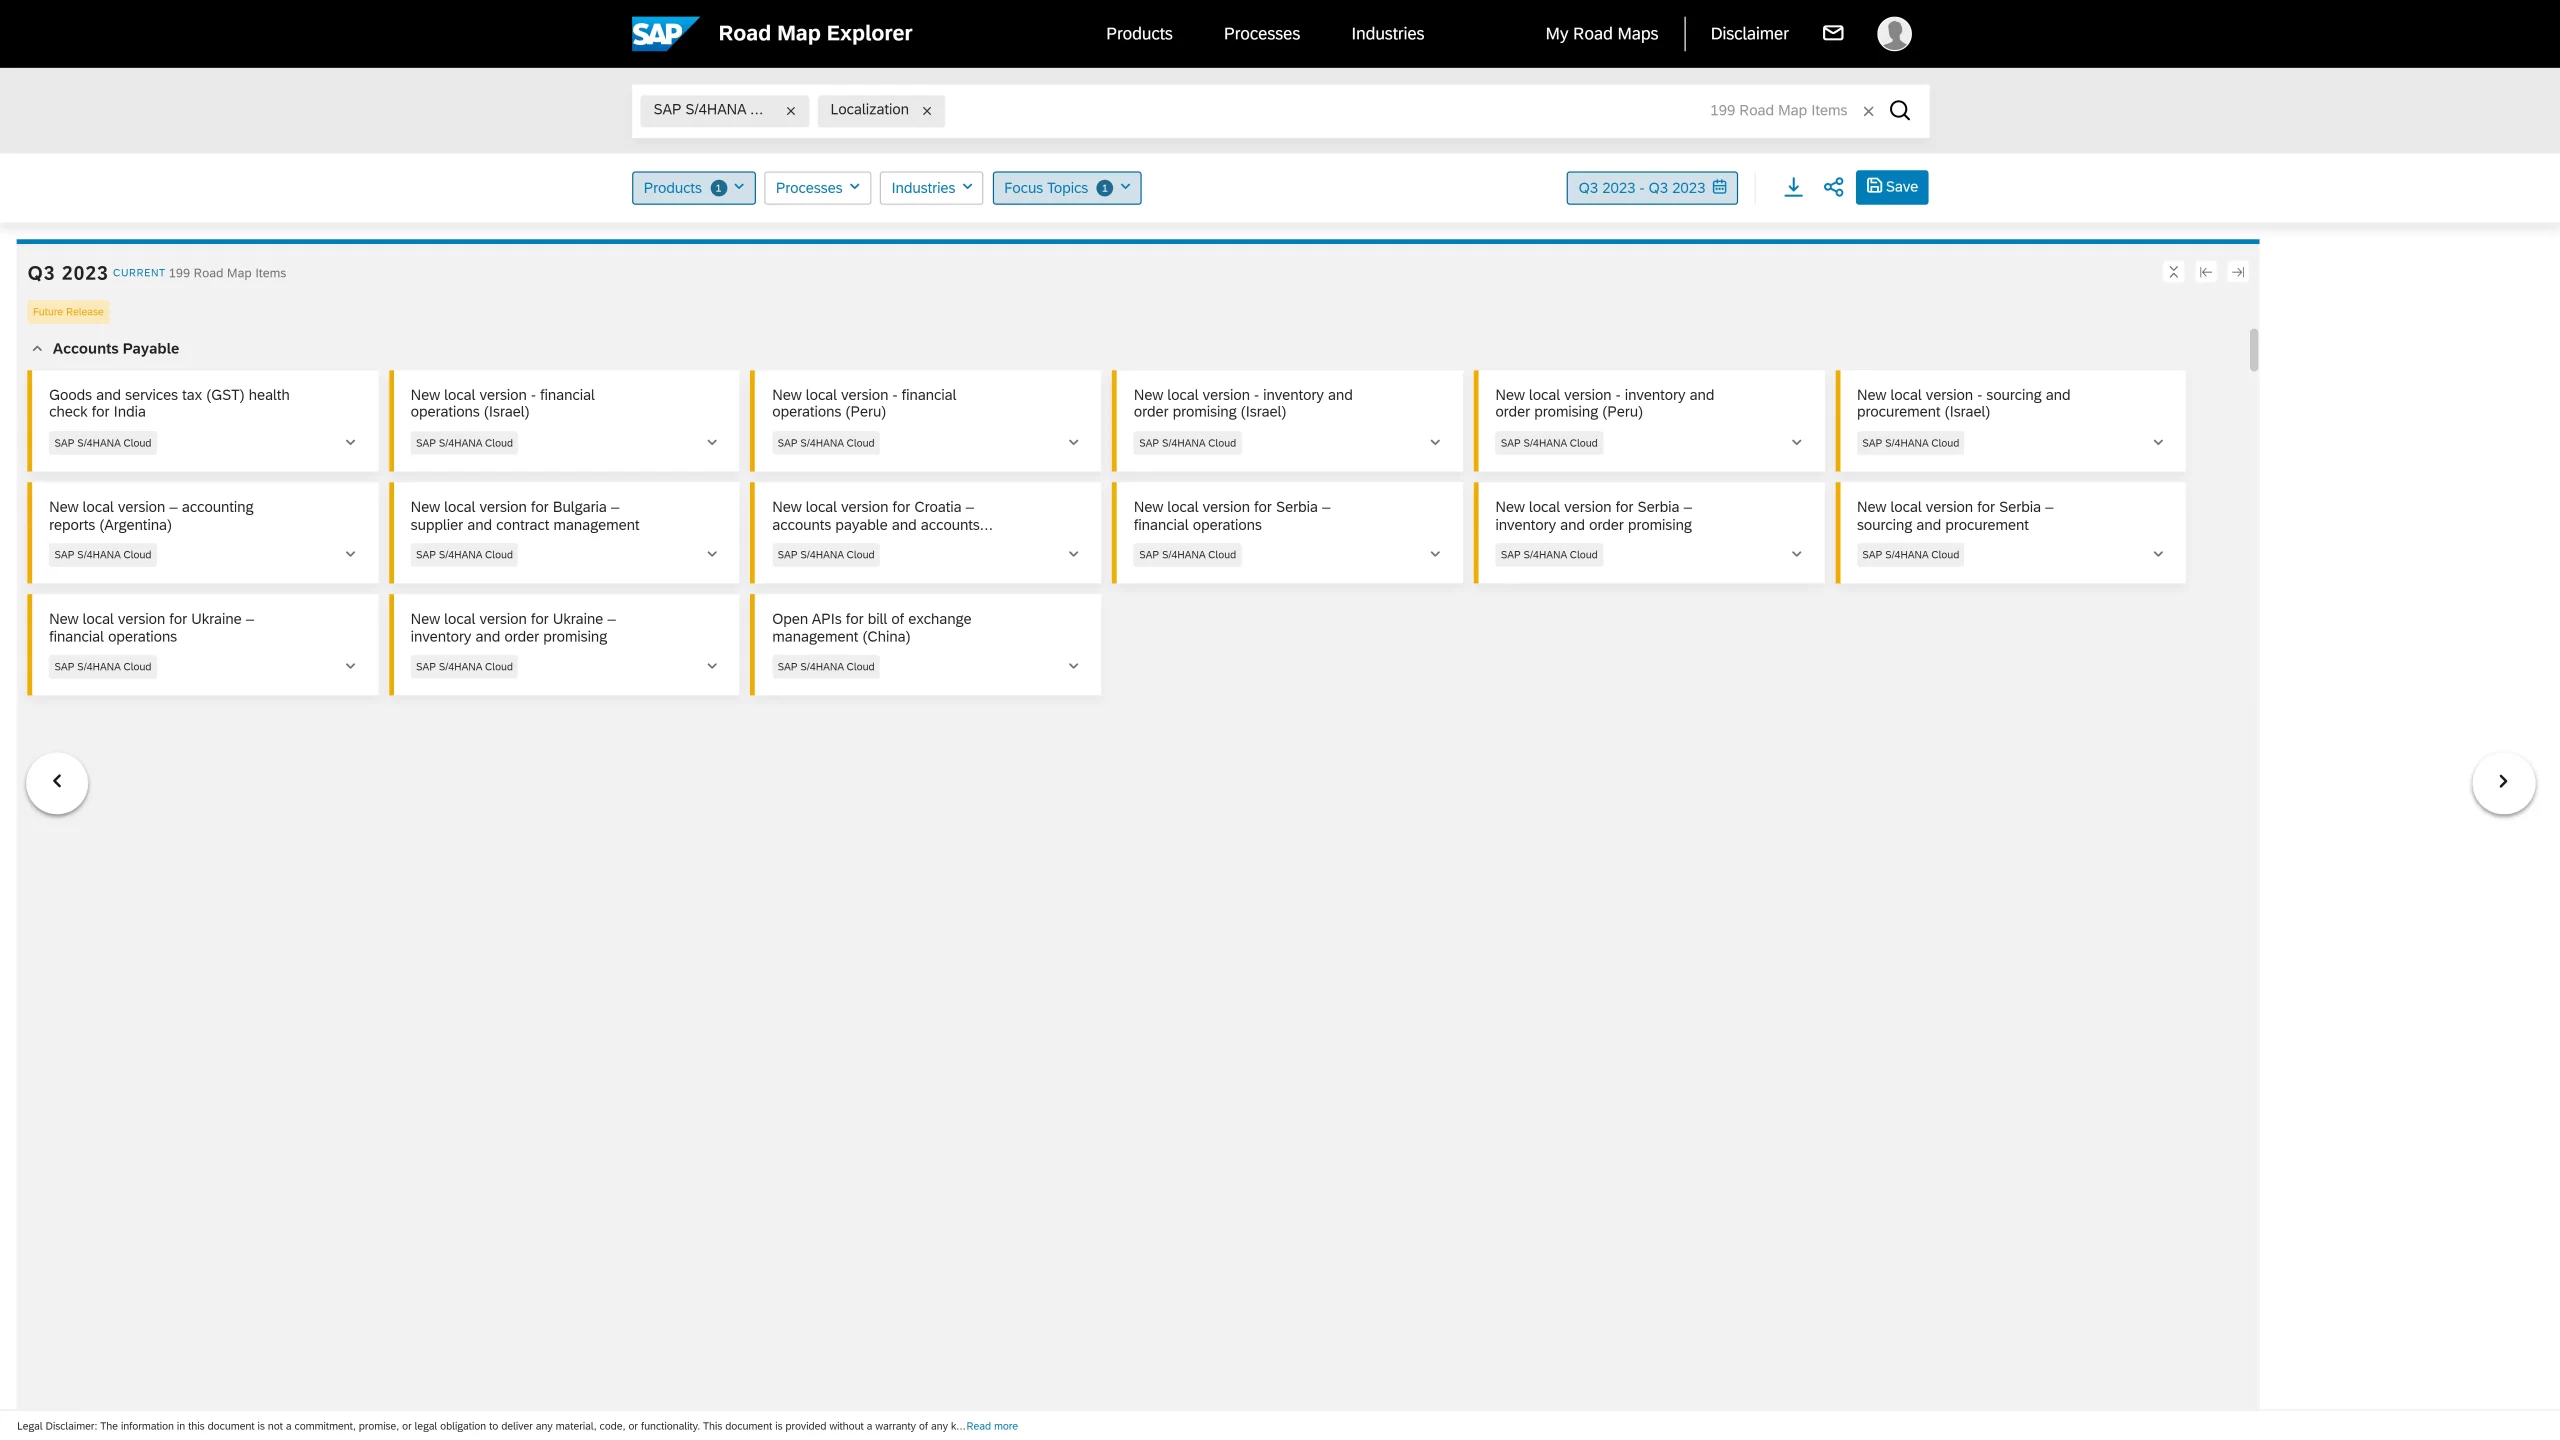Go to My Road Maps
The height and width of the screenshot is (1440, 2560).
pyautogui.click(x=1601, y=34)
